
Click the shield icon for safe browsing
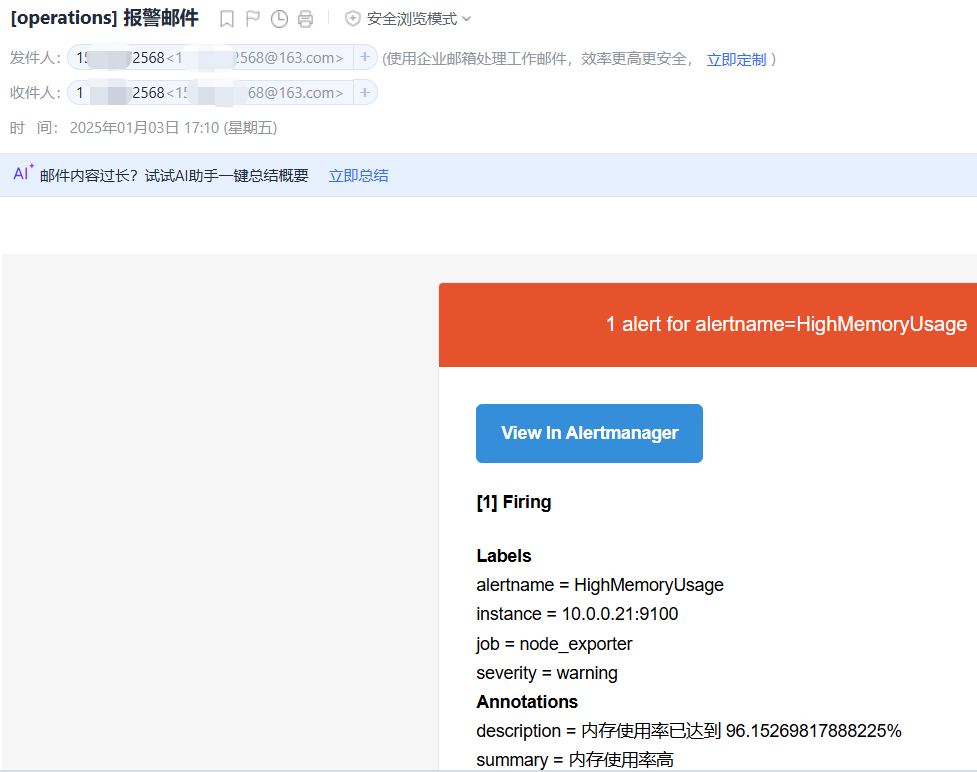(x=352, y=19)
